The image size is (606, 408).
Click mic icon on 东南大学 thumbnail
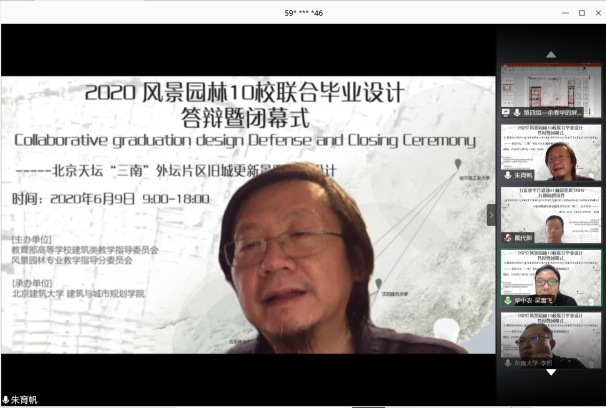tap(507, 362)
